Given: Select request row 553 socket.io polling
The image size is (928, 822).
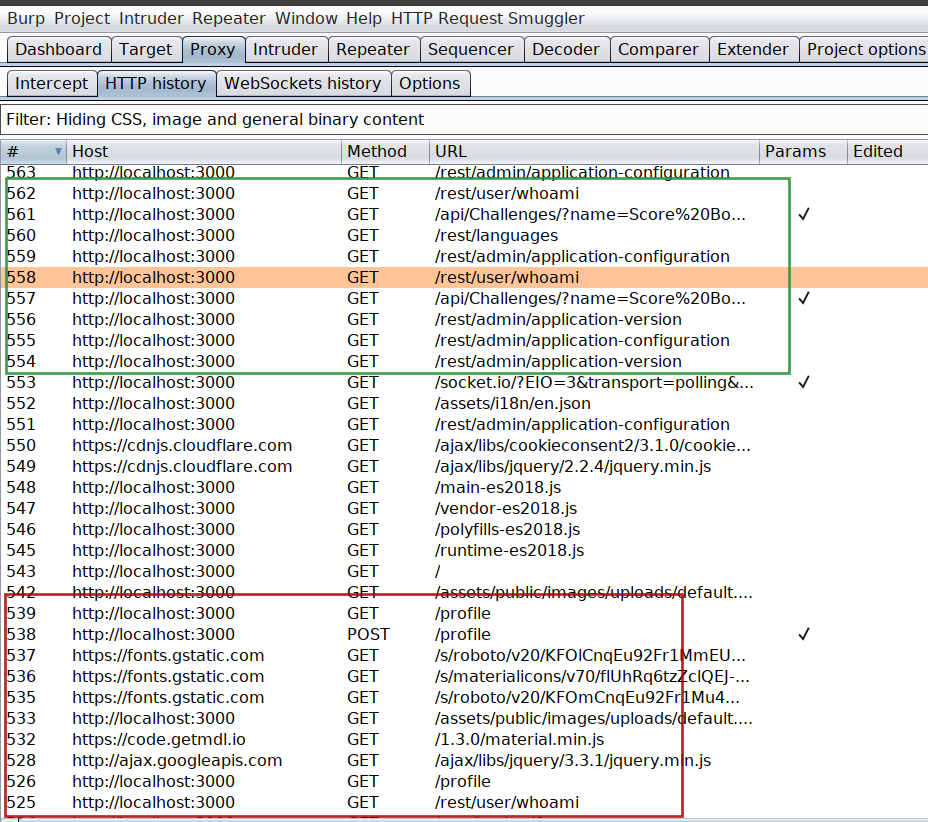Looking at the screenshot, I should pos(464,382).
